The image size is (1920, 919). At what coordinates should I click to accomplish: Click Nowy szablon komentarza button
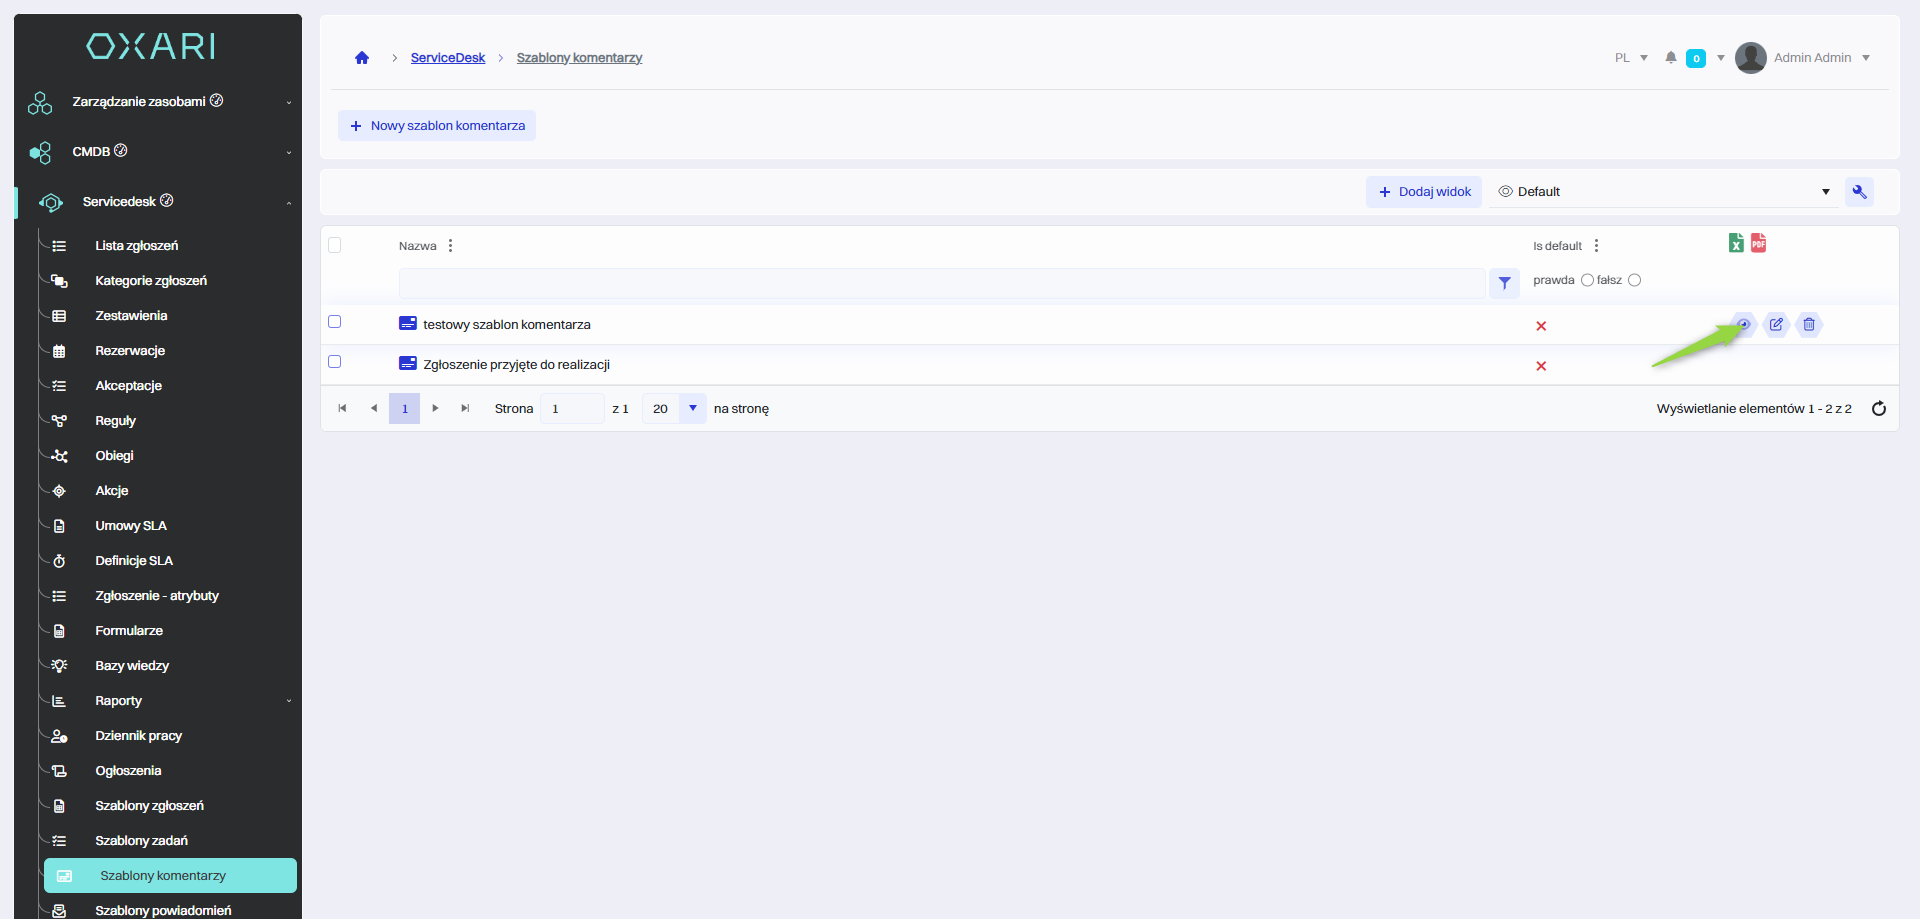pyautogui.click(x=437, y=126)
